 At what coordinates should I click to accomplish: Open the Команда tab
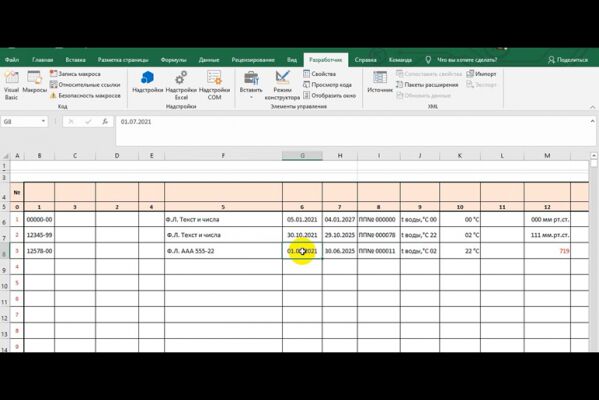pos(400,60)
